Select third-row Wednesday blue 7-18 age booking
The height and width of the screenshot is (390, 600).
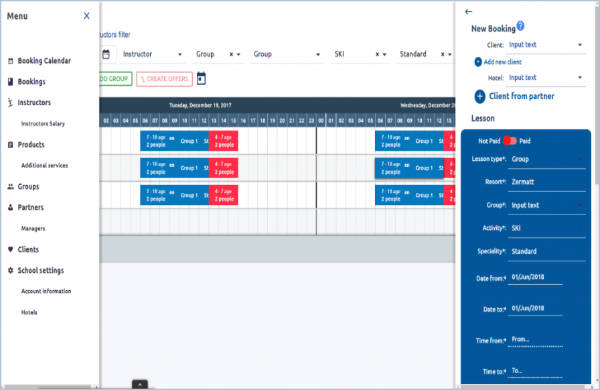409,195
